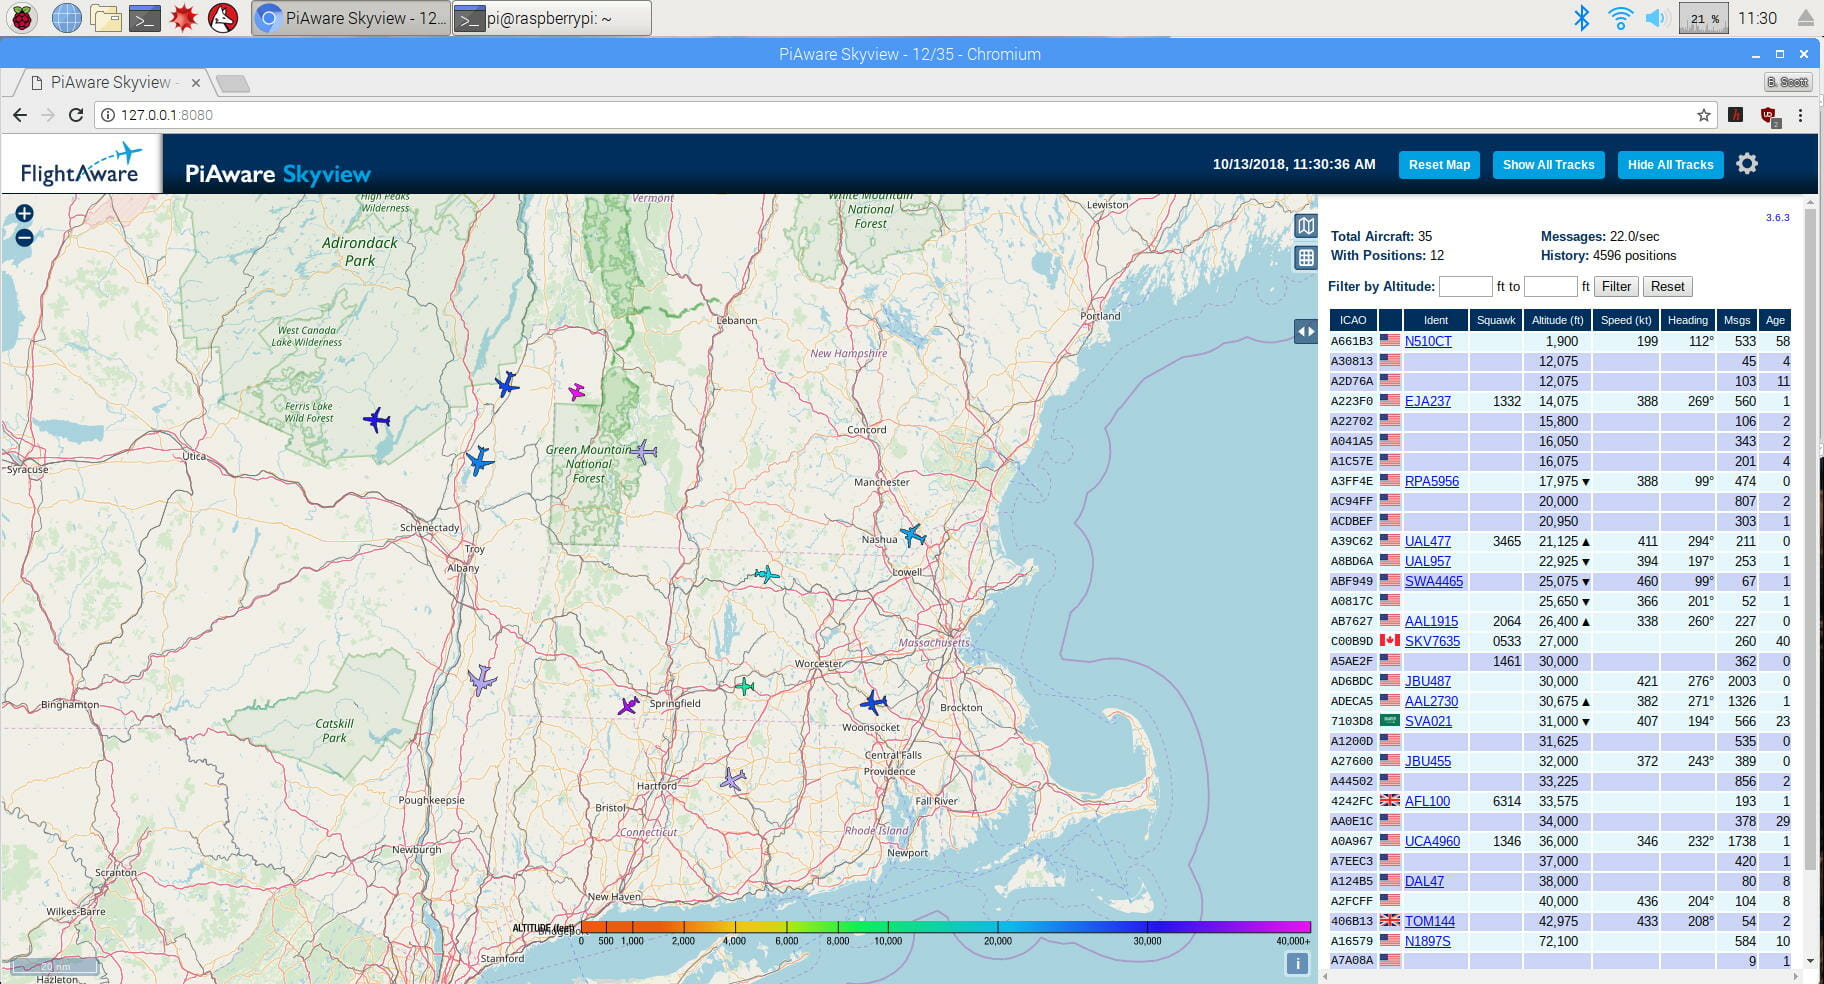The width and height of the screenshot is (1824, 984).
Task: Open the map layers selector icon
Action: [x=1306, y=226]
